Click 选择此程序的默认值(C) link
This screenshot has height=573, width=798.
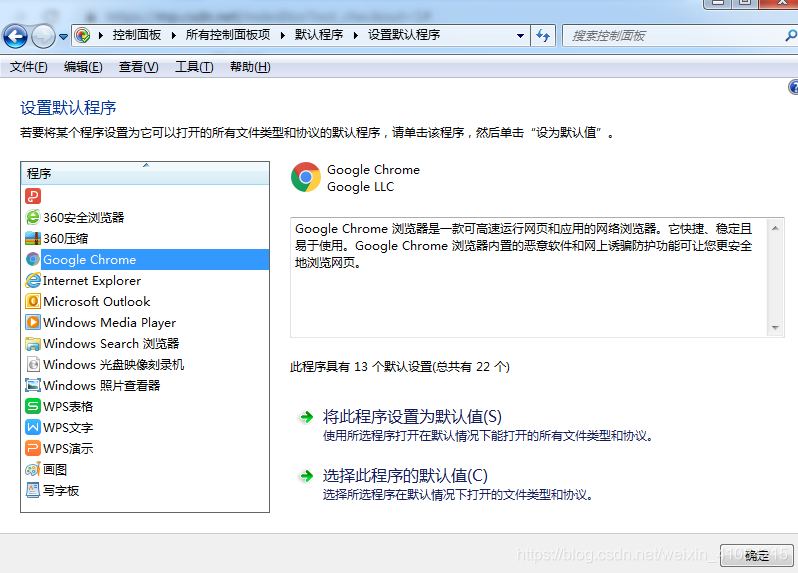[x=405, y=476]
